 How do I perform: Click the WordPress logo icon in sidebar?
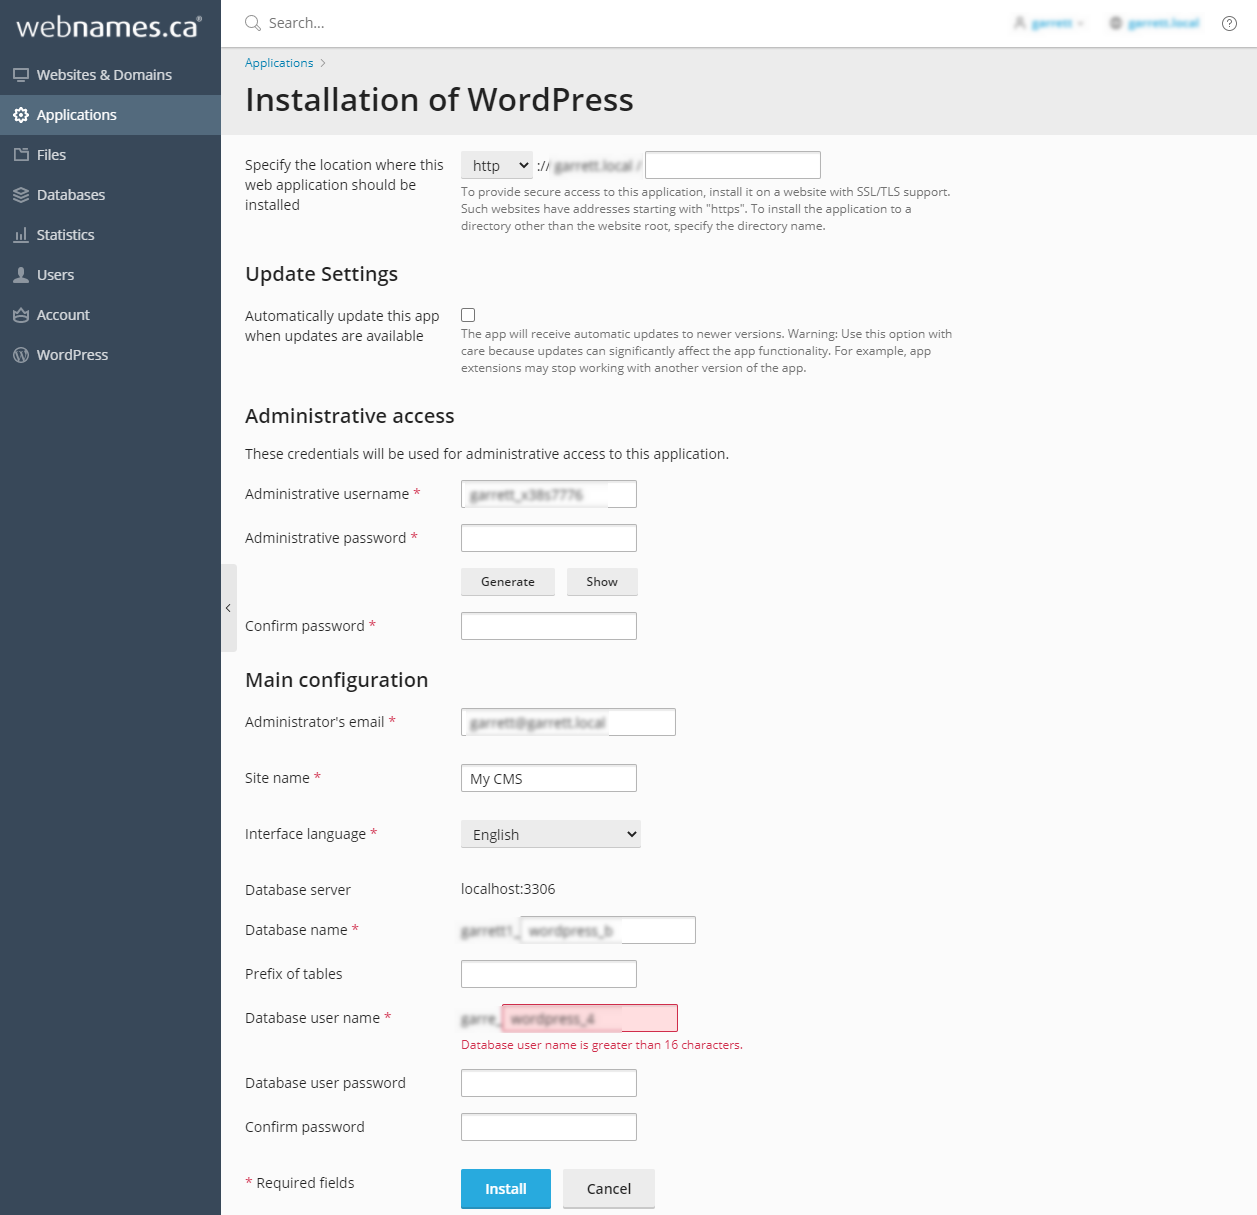(x=21, y=355)
